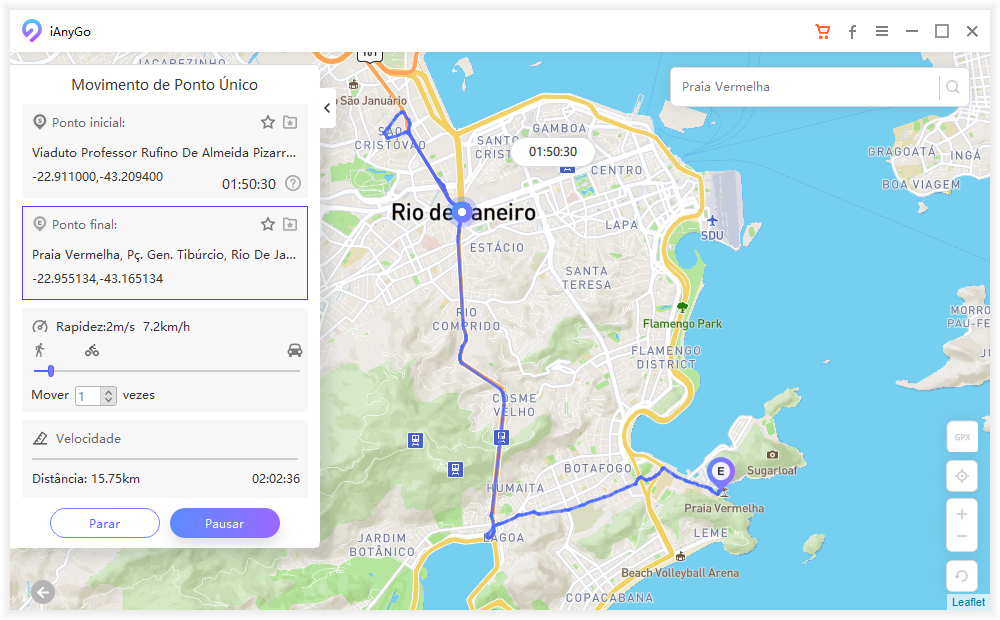This screenshot has height=620, width=1000.
Task: Click the help question mark icon
Action: [x=293, y=184]
